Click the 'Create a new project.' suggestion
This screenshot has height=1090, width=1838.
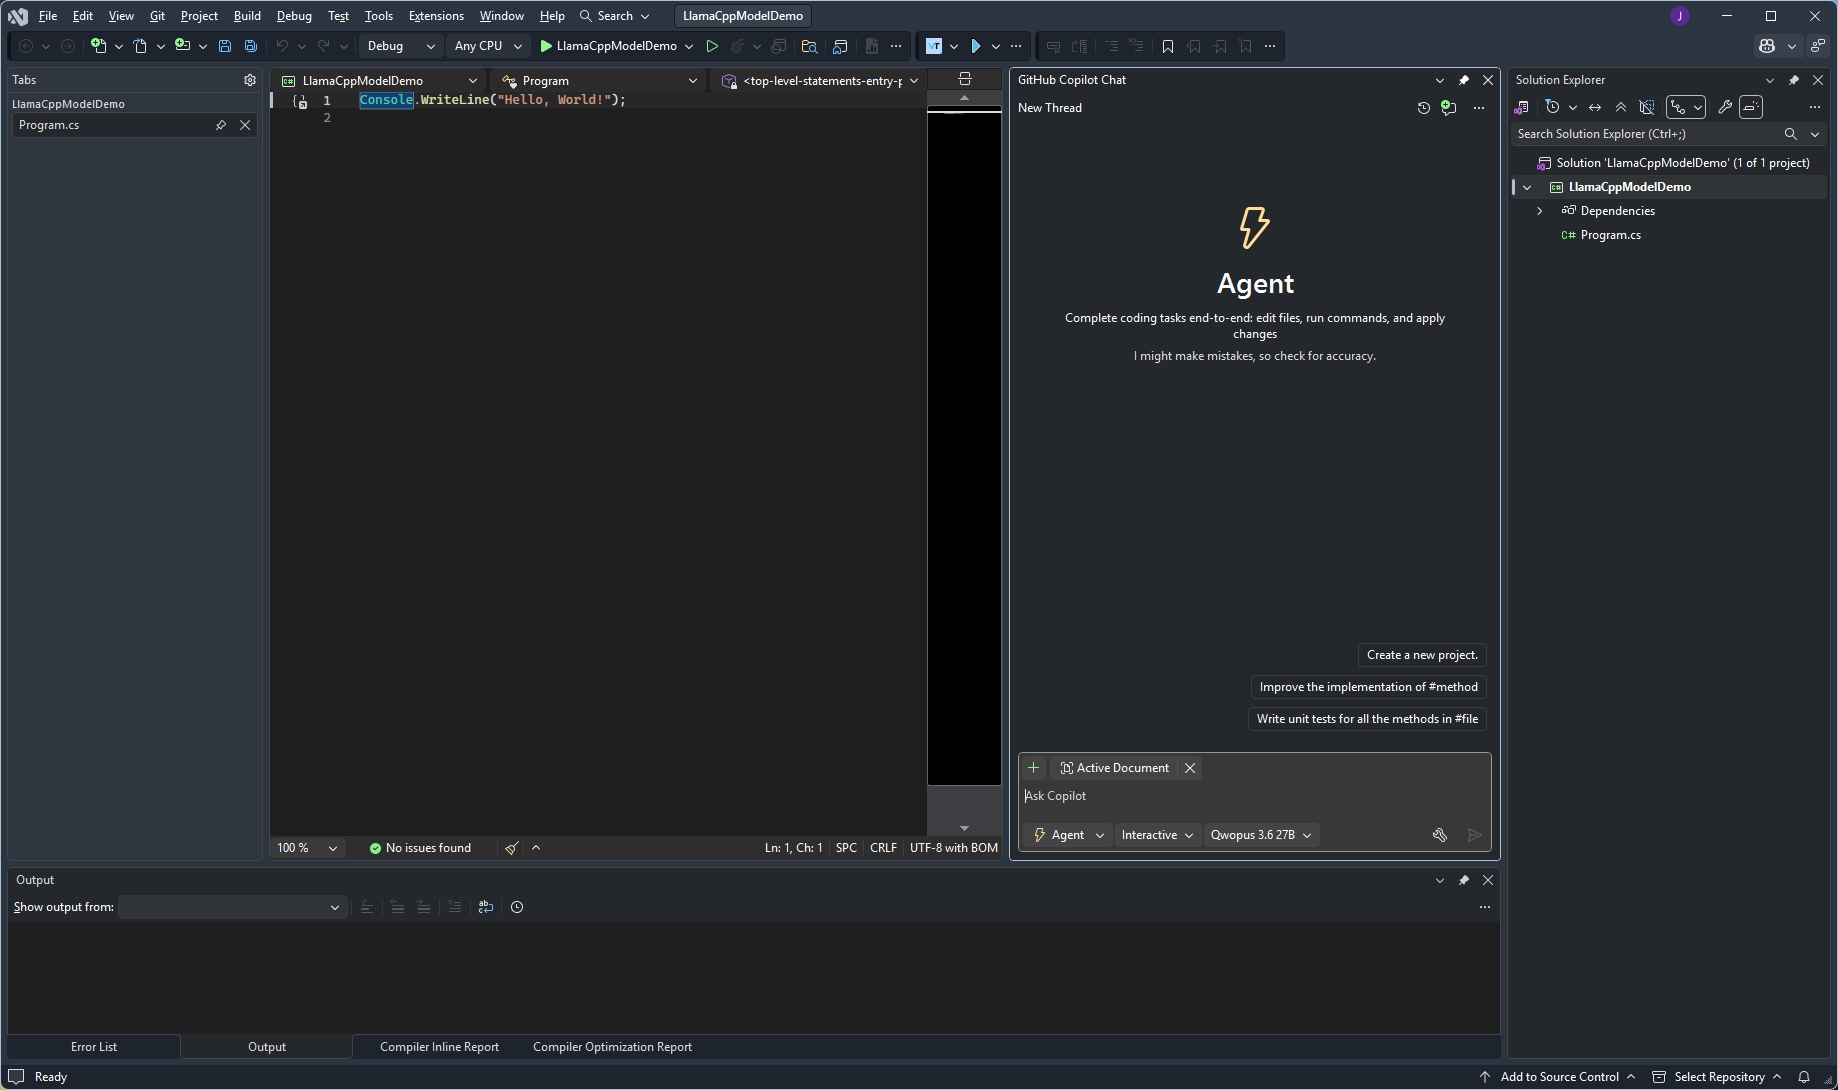click(x=1422, y=655)
